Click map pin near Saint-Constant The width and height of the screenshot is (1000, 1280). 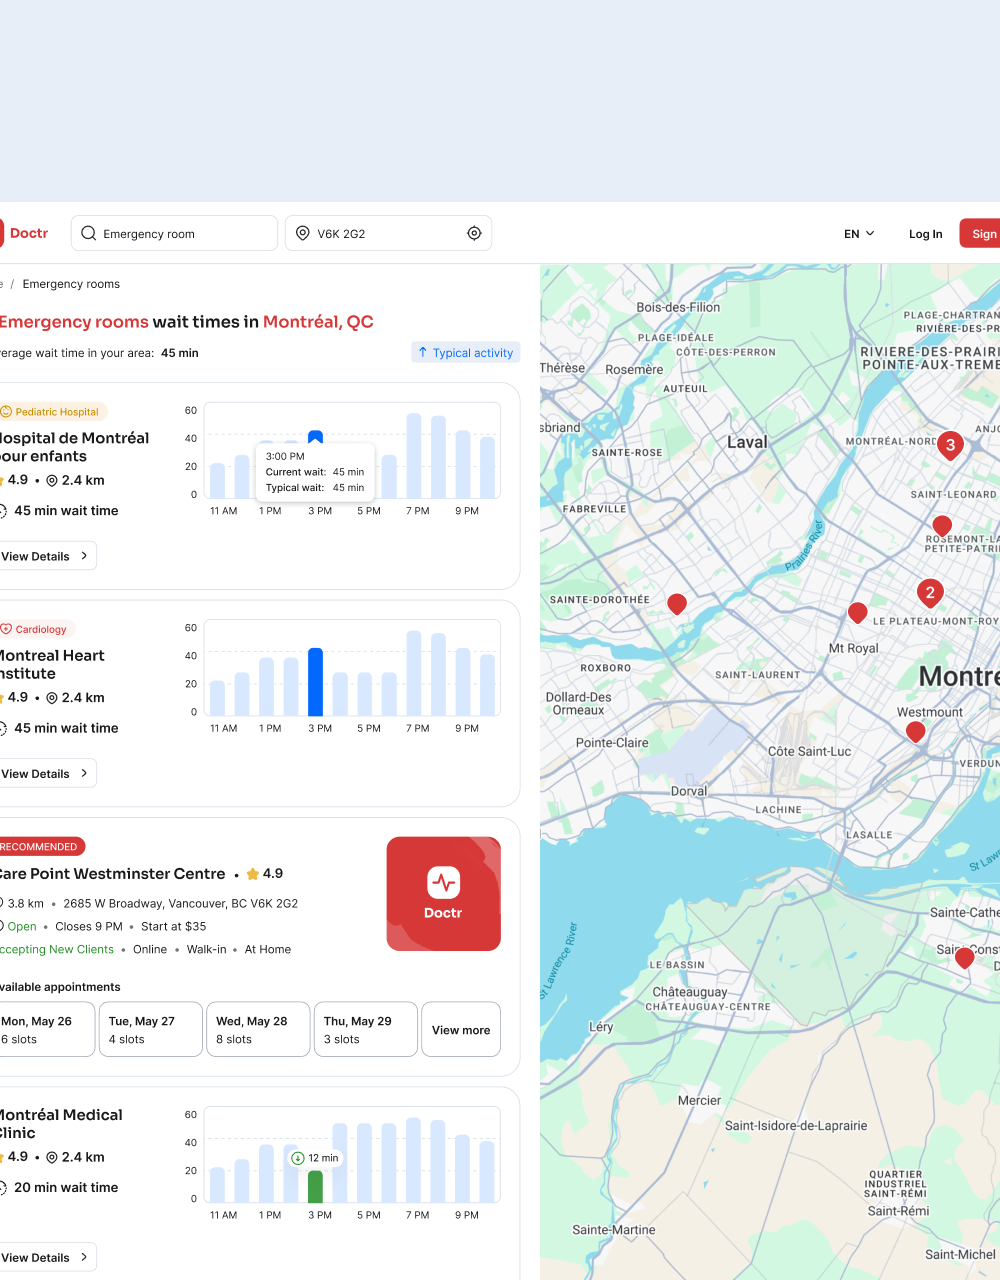pyautogui.click(x=964, y=958)
